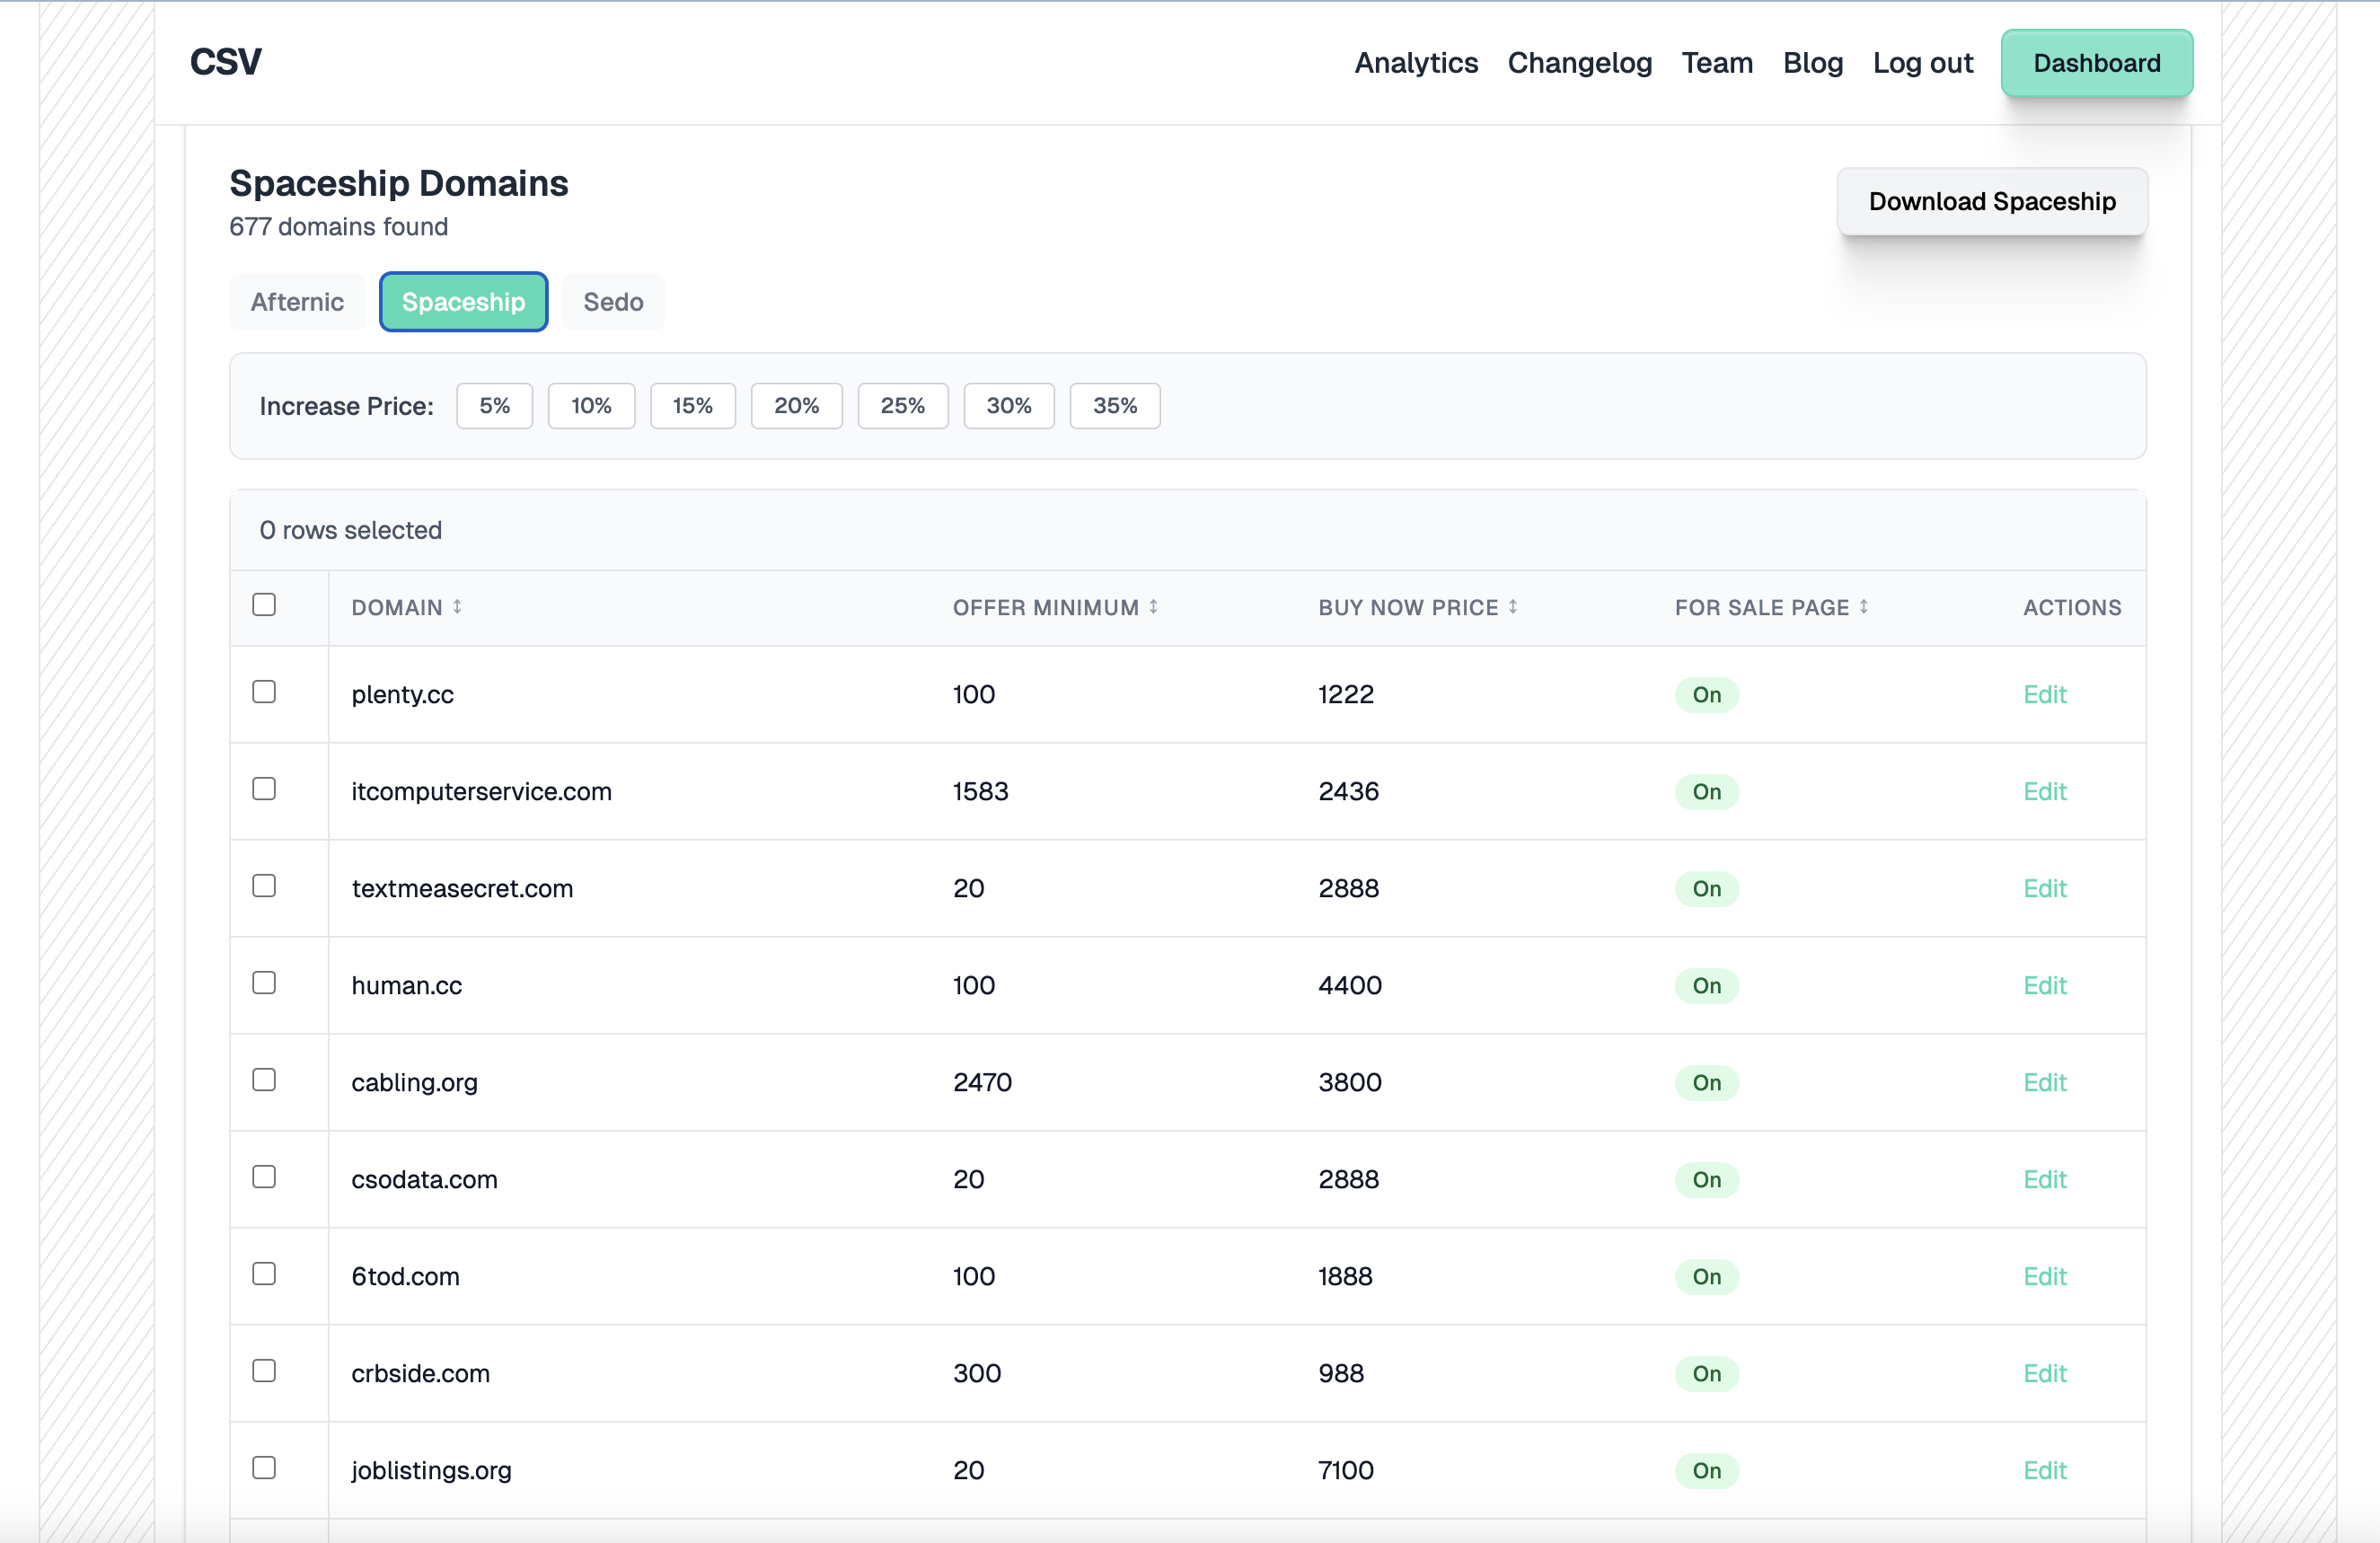Click the buy now price 7100
Screen dimensions: 2380x1543
click(x=1346, y=1470)
